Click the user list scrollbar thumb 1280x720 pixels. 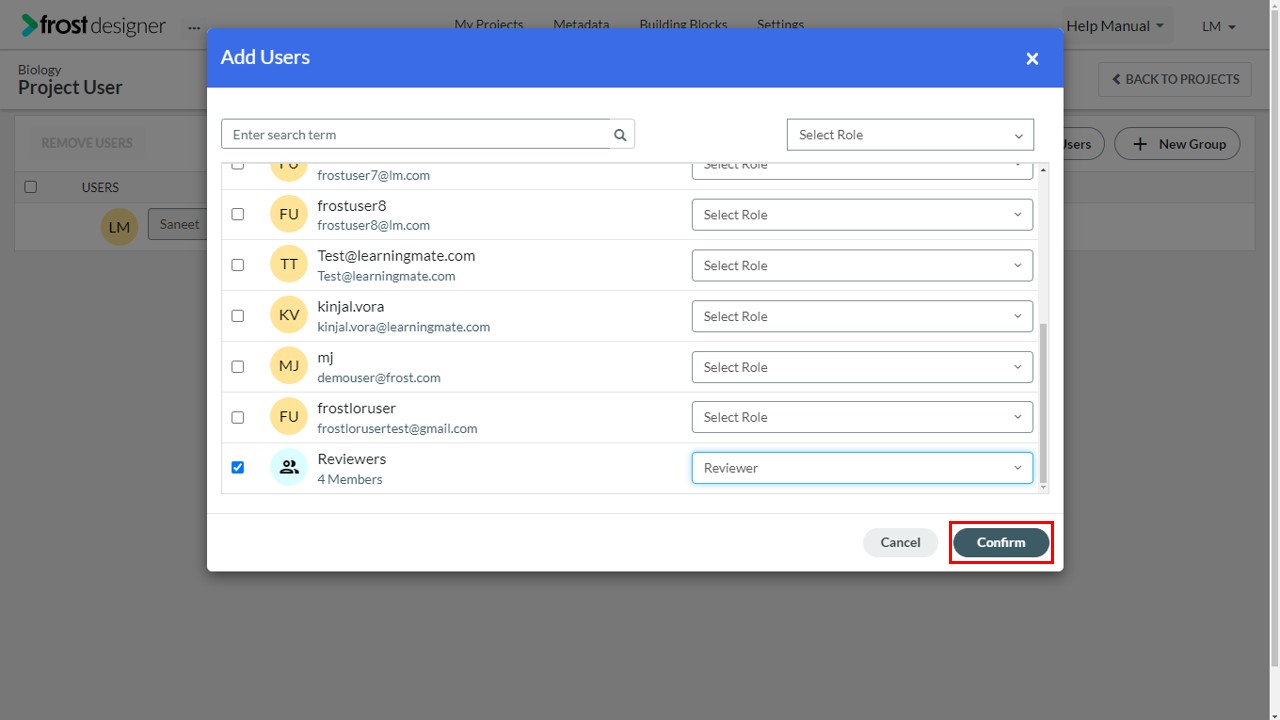1044,404
